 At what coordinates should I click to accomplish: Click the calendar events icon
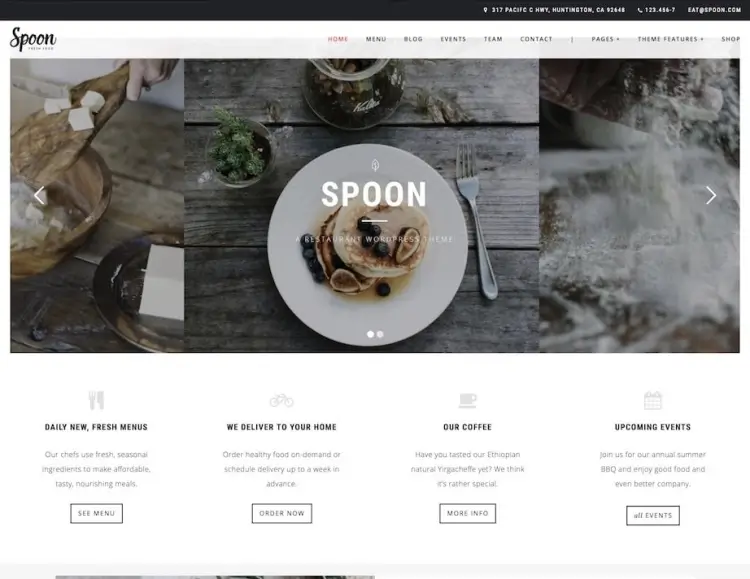pyautogui.click(x=652, y=401)
